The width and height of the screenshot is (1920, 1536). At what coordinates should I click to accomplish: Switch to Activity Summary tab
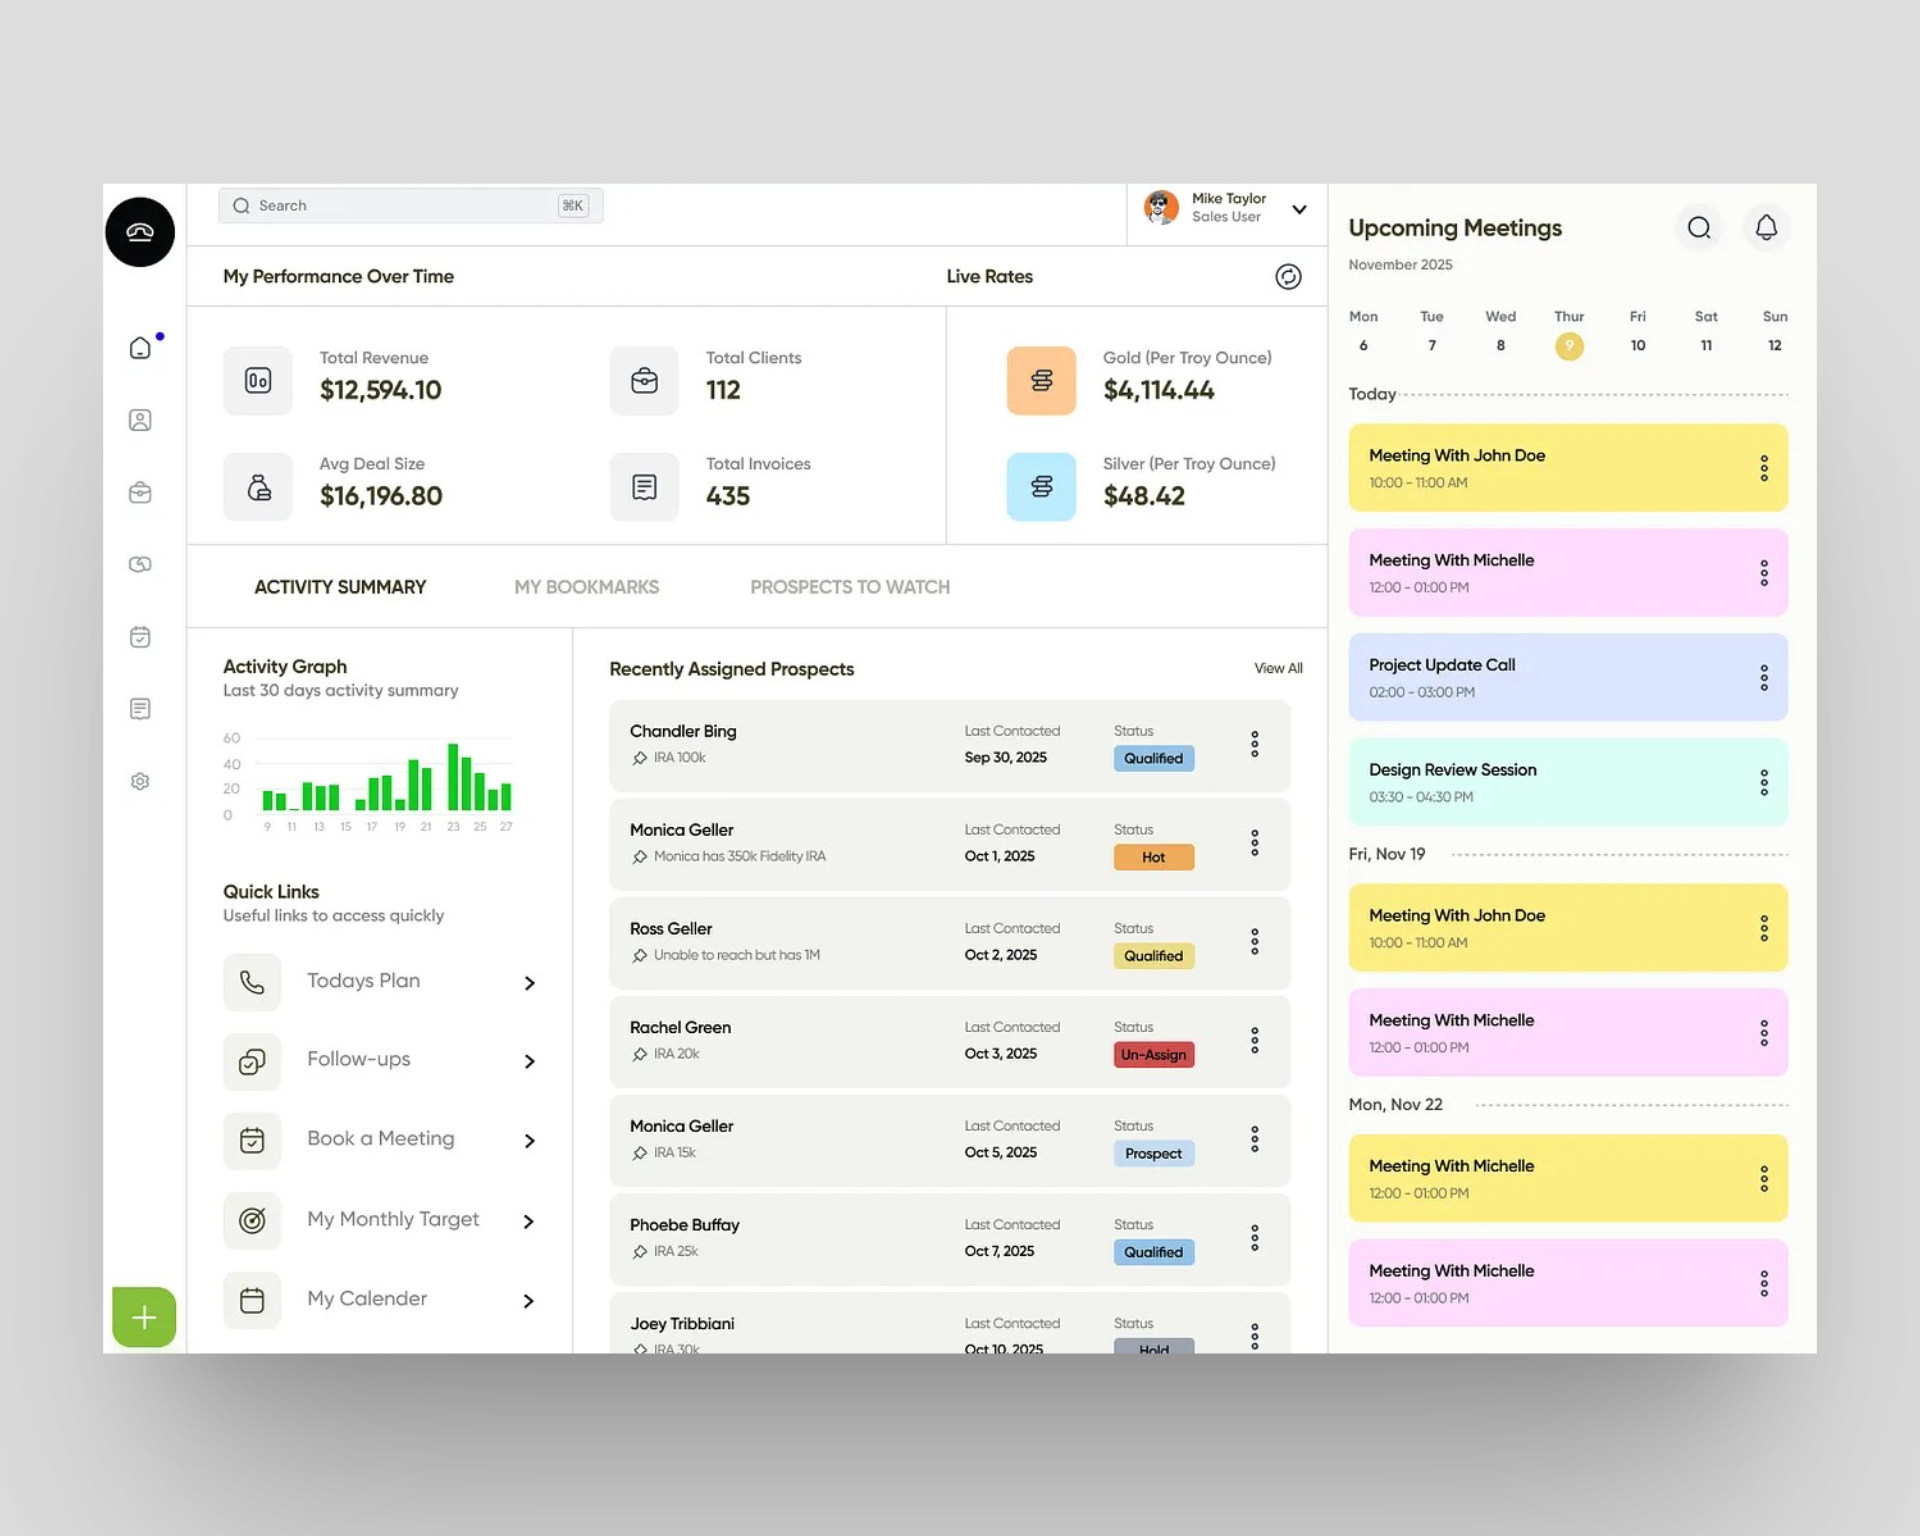(x=340, y=587)
